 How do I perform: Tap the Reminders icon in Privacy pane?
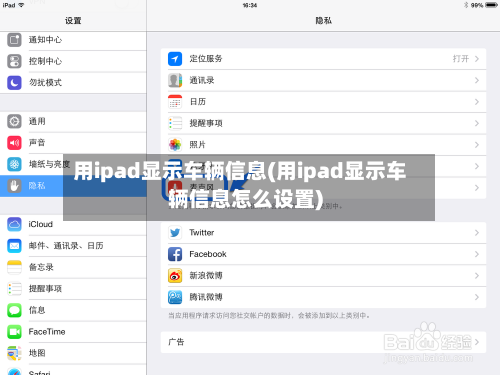pyautogui.click(x=175, y=123)
